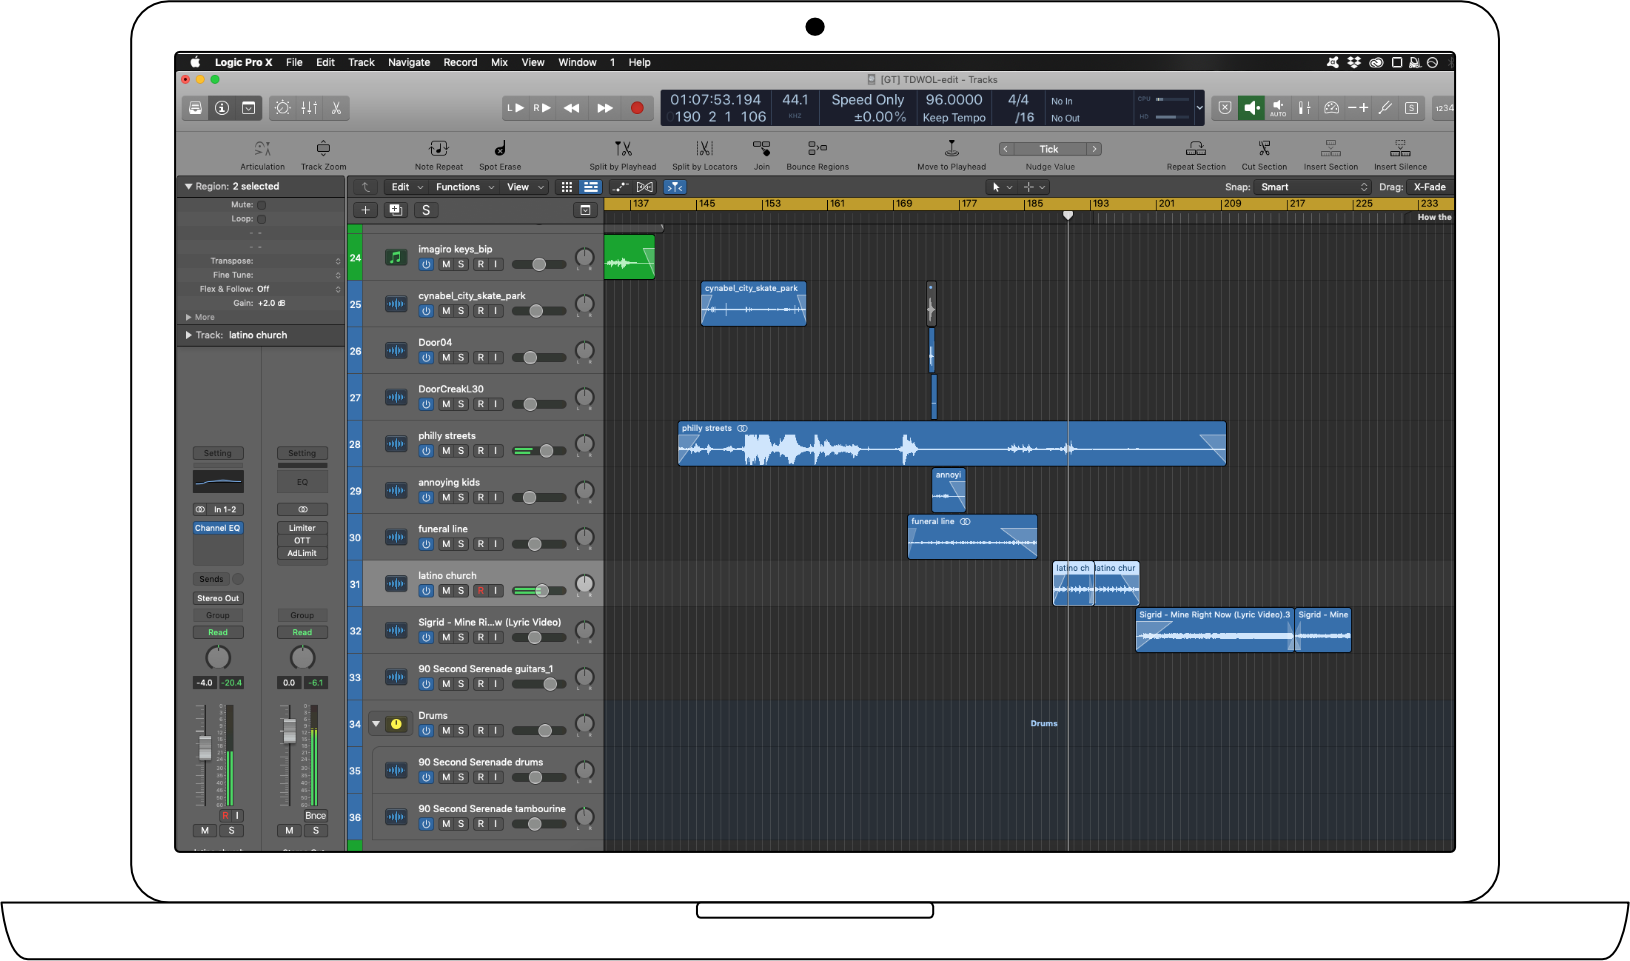Mute the philly streets track
The height and width of the screenshot is (961, 1630).
[x=446, y=451]
